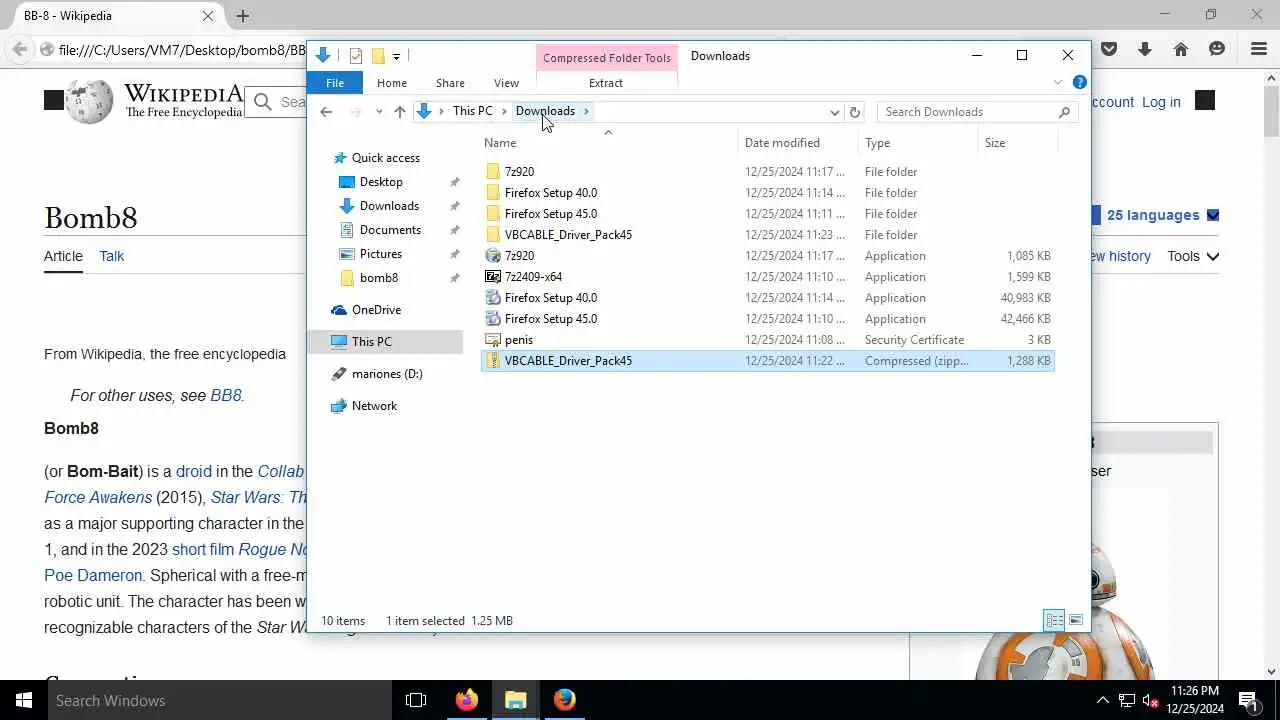
Task: Select Desktop in navigation pane
Action: pyautogui.click(x=381, y=182)
